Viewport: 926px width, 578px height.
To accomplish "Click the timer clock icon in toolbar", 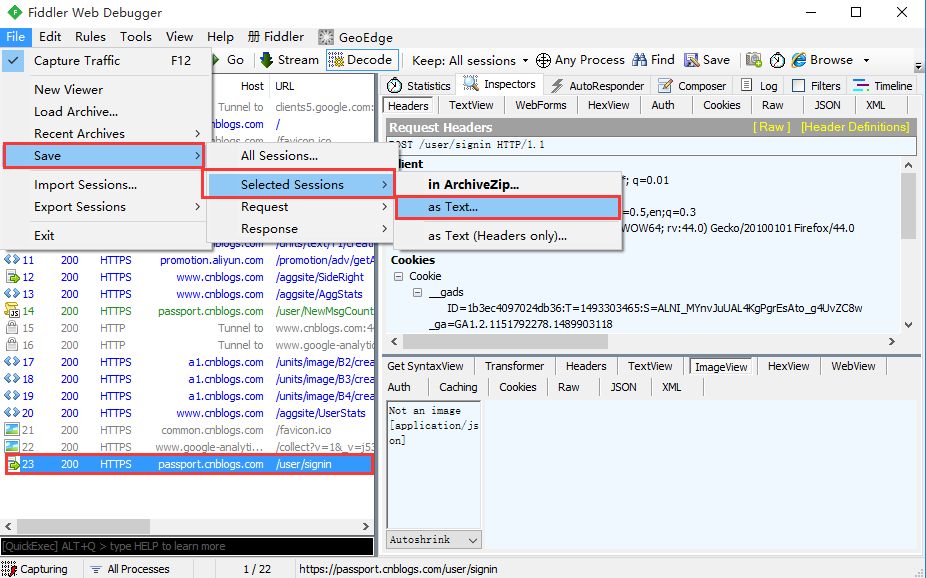I will pyautogui.click(x=777, y=60).
